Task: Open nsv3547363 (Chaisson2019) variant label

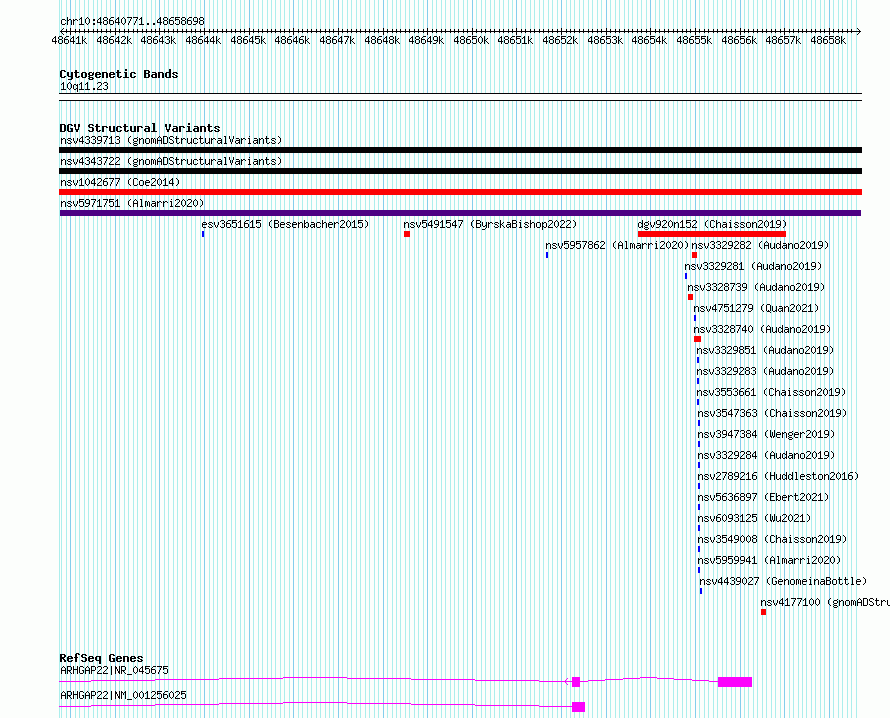Action: click(x=772, y=413)
